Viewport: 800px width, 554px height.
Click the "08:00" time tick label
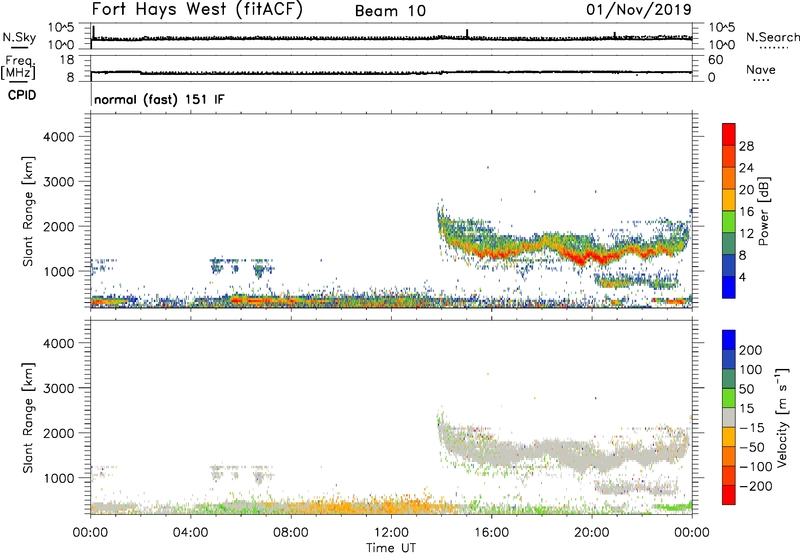[x=291, y=533]
